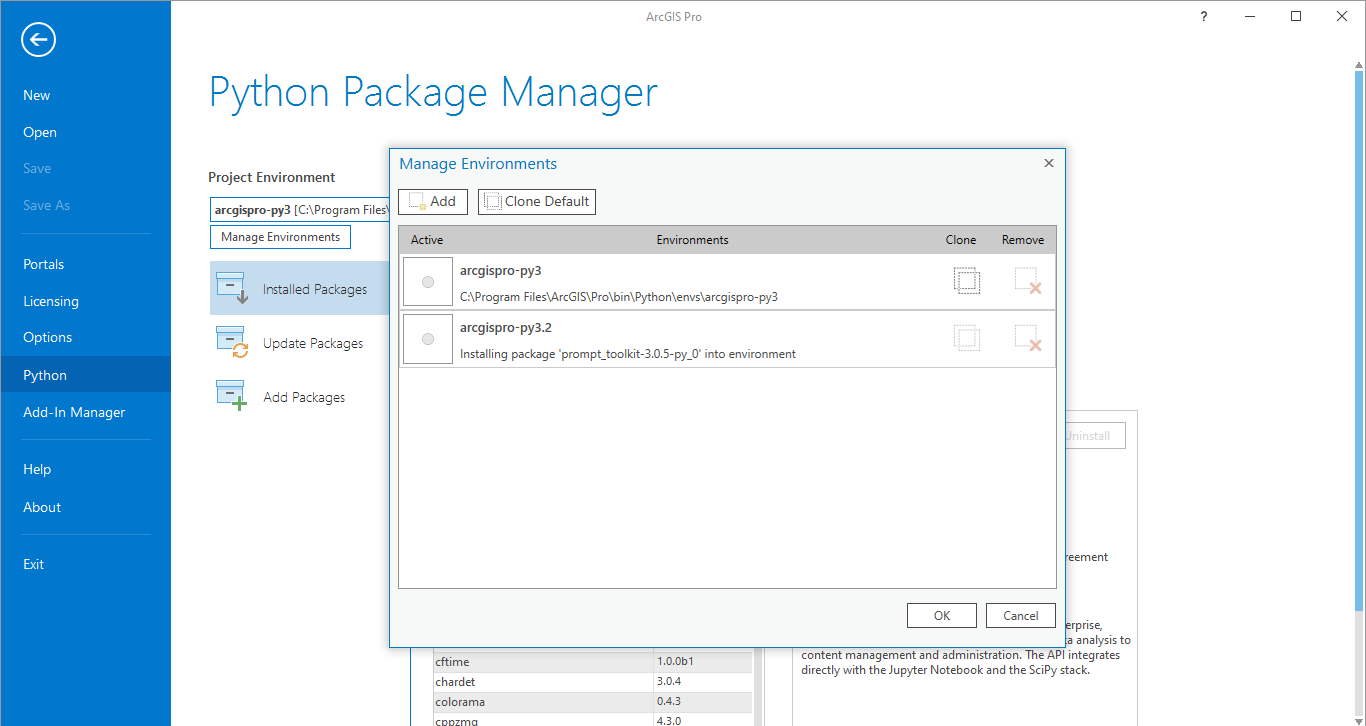Viewport: 1366px width, 726px height.
Task: Click the arcgispro-py3 environment path text
Action: click(619, 297)
